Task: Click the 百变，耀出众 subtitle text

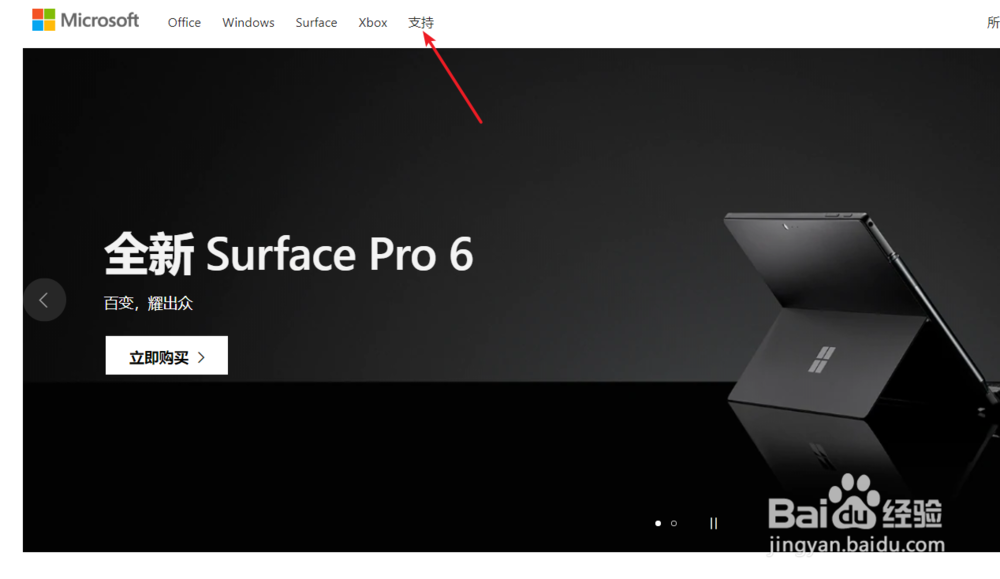Action: tap(149, 304)
